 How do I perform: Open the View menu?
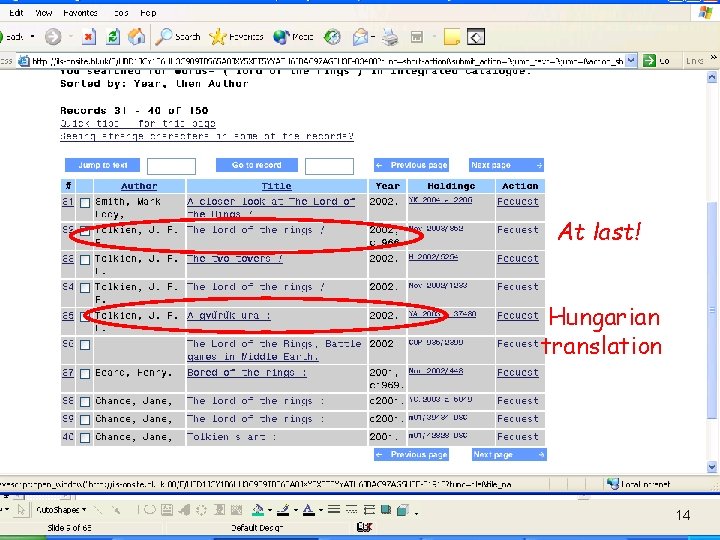pyautogui.click(x=44, y=13)
